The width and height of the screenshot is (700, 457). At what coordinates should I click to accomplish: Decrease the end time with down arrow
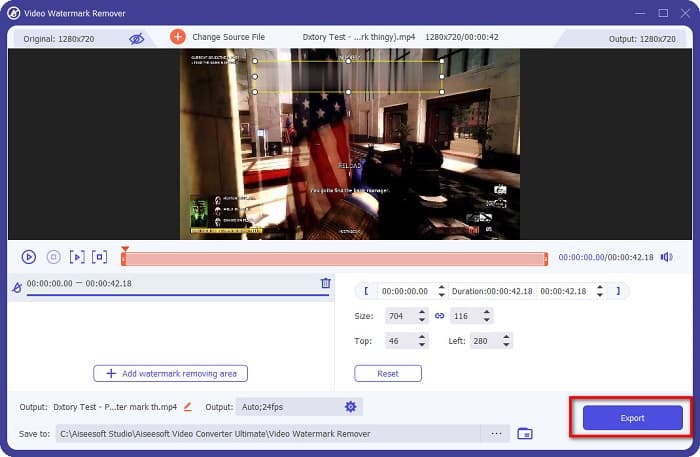click(600, 295)
